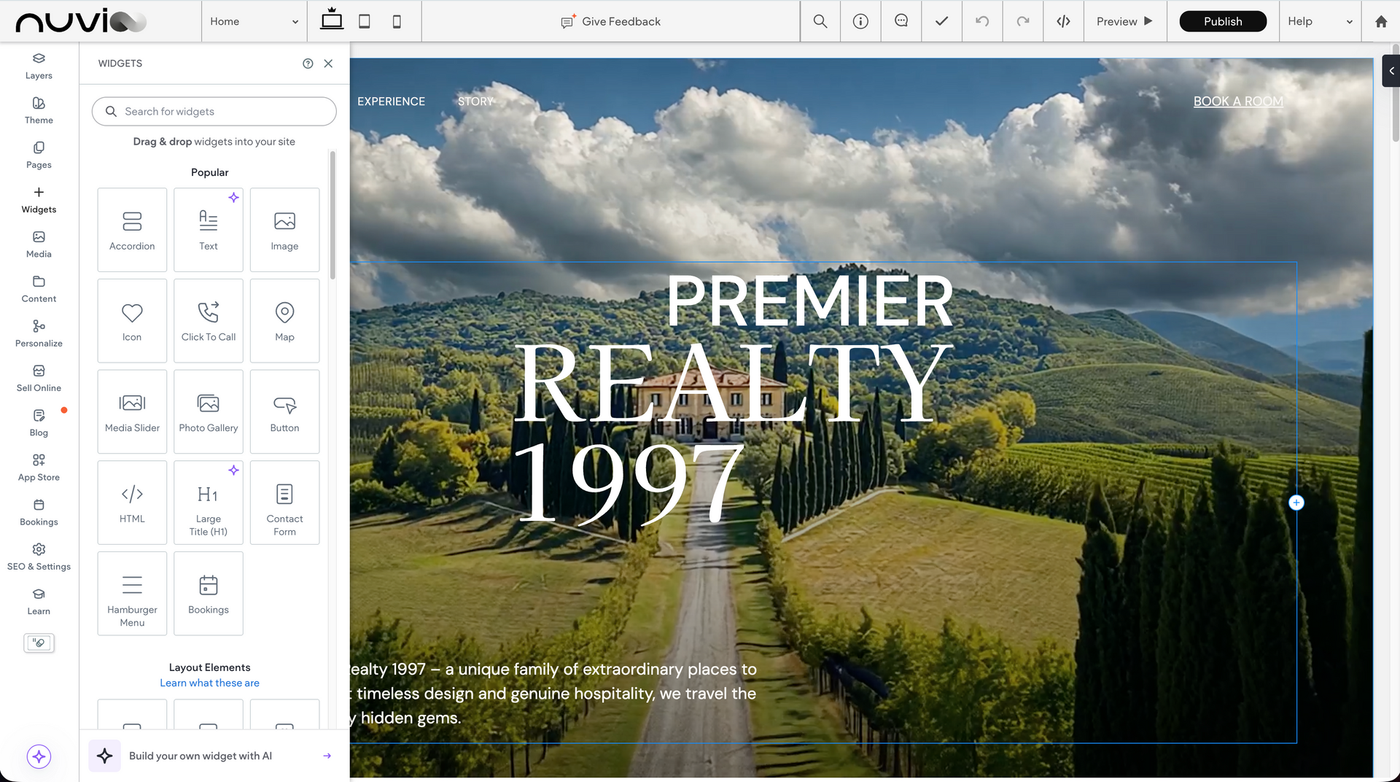Switch to mobile phone preview
Image resolution: width=1400 pixels, height=782 pixels.
pos(397,20)
